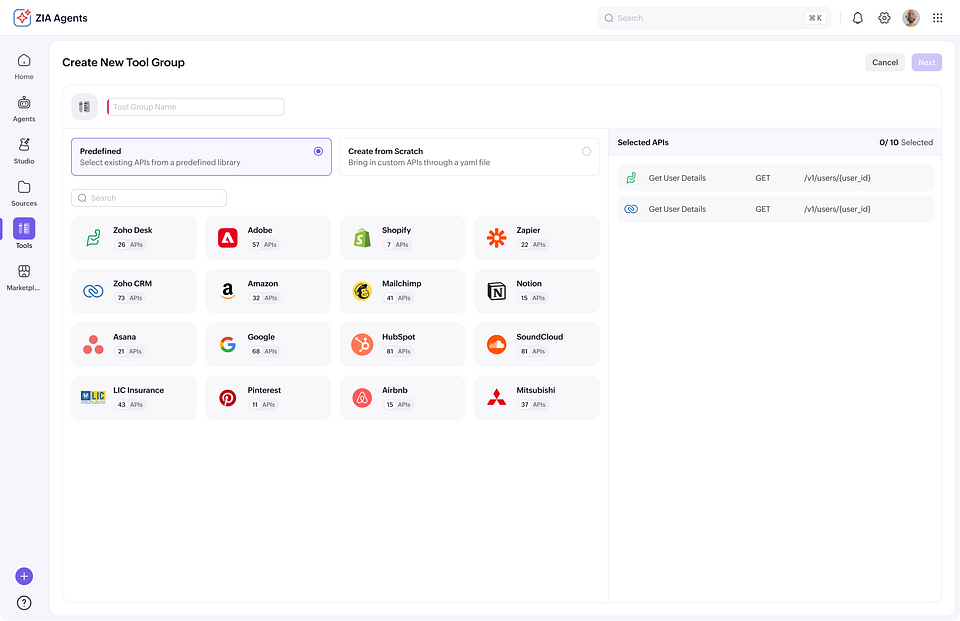Open the apps grid launcher

[x=937, y=18]
